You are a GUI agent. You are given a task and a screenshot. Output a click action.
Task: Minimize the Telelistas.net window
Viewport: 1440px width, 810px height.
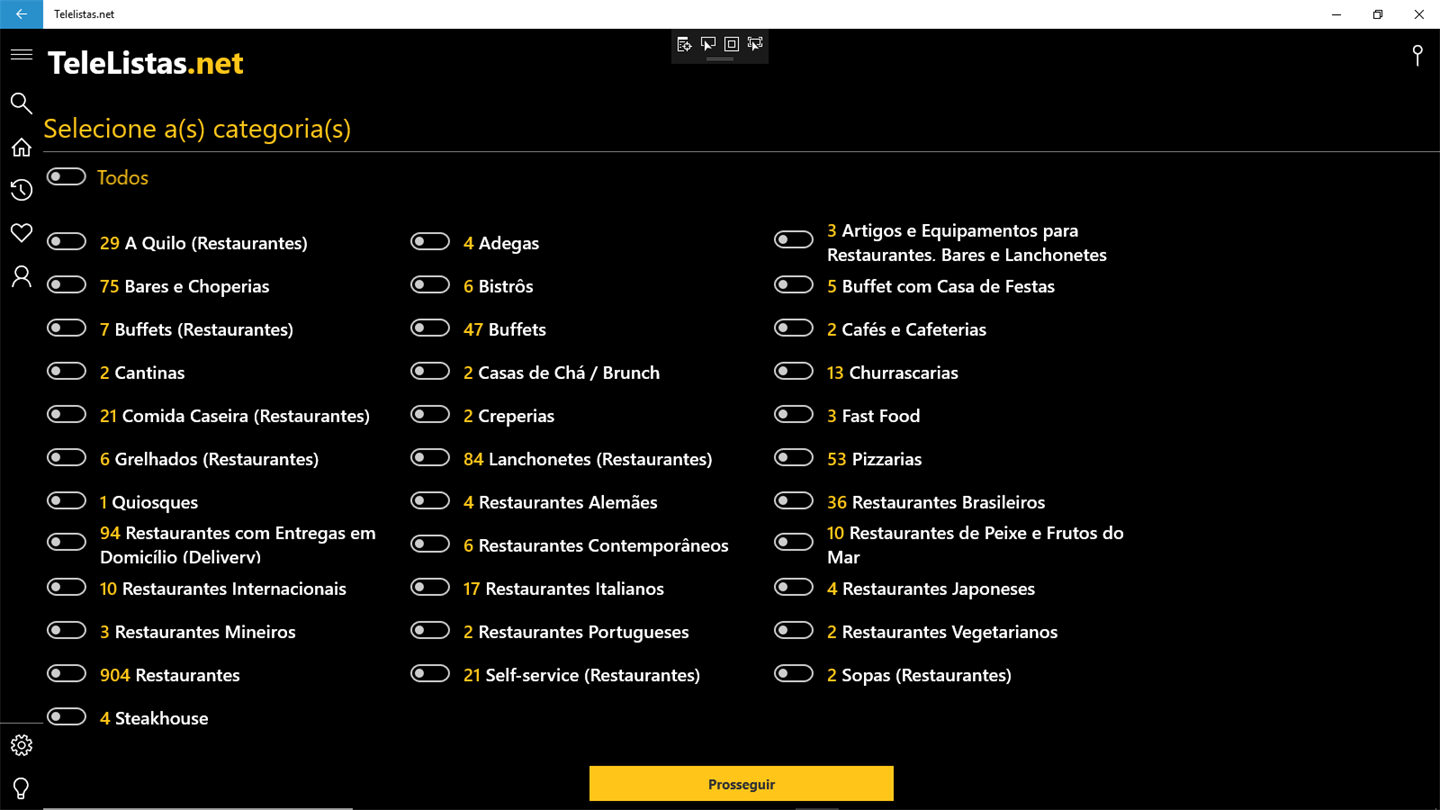1336,14
